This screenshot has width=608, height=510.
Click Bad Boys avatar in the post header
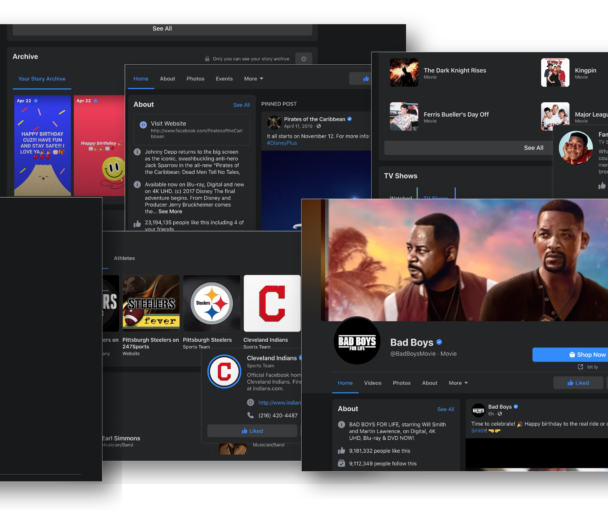click(478, 410)
